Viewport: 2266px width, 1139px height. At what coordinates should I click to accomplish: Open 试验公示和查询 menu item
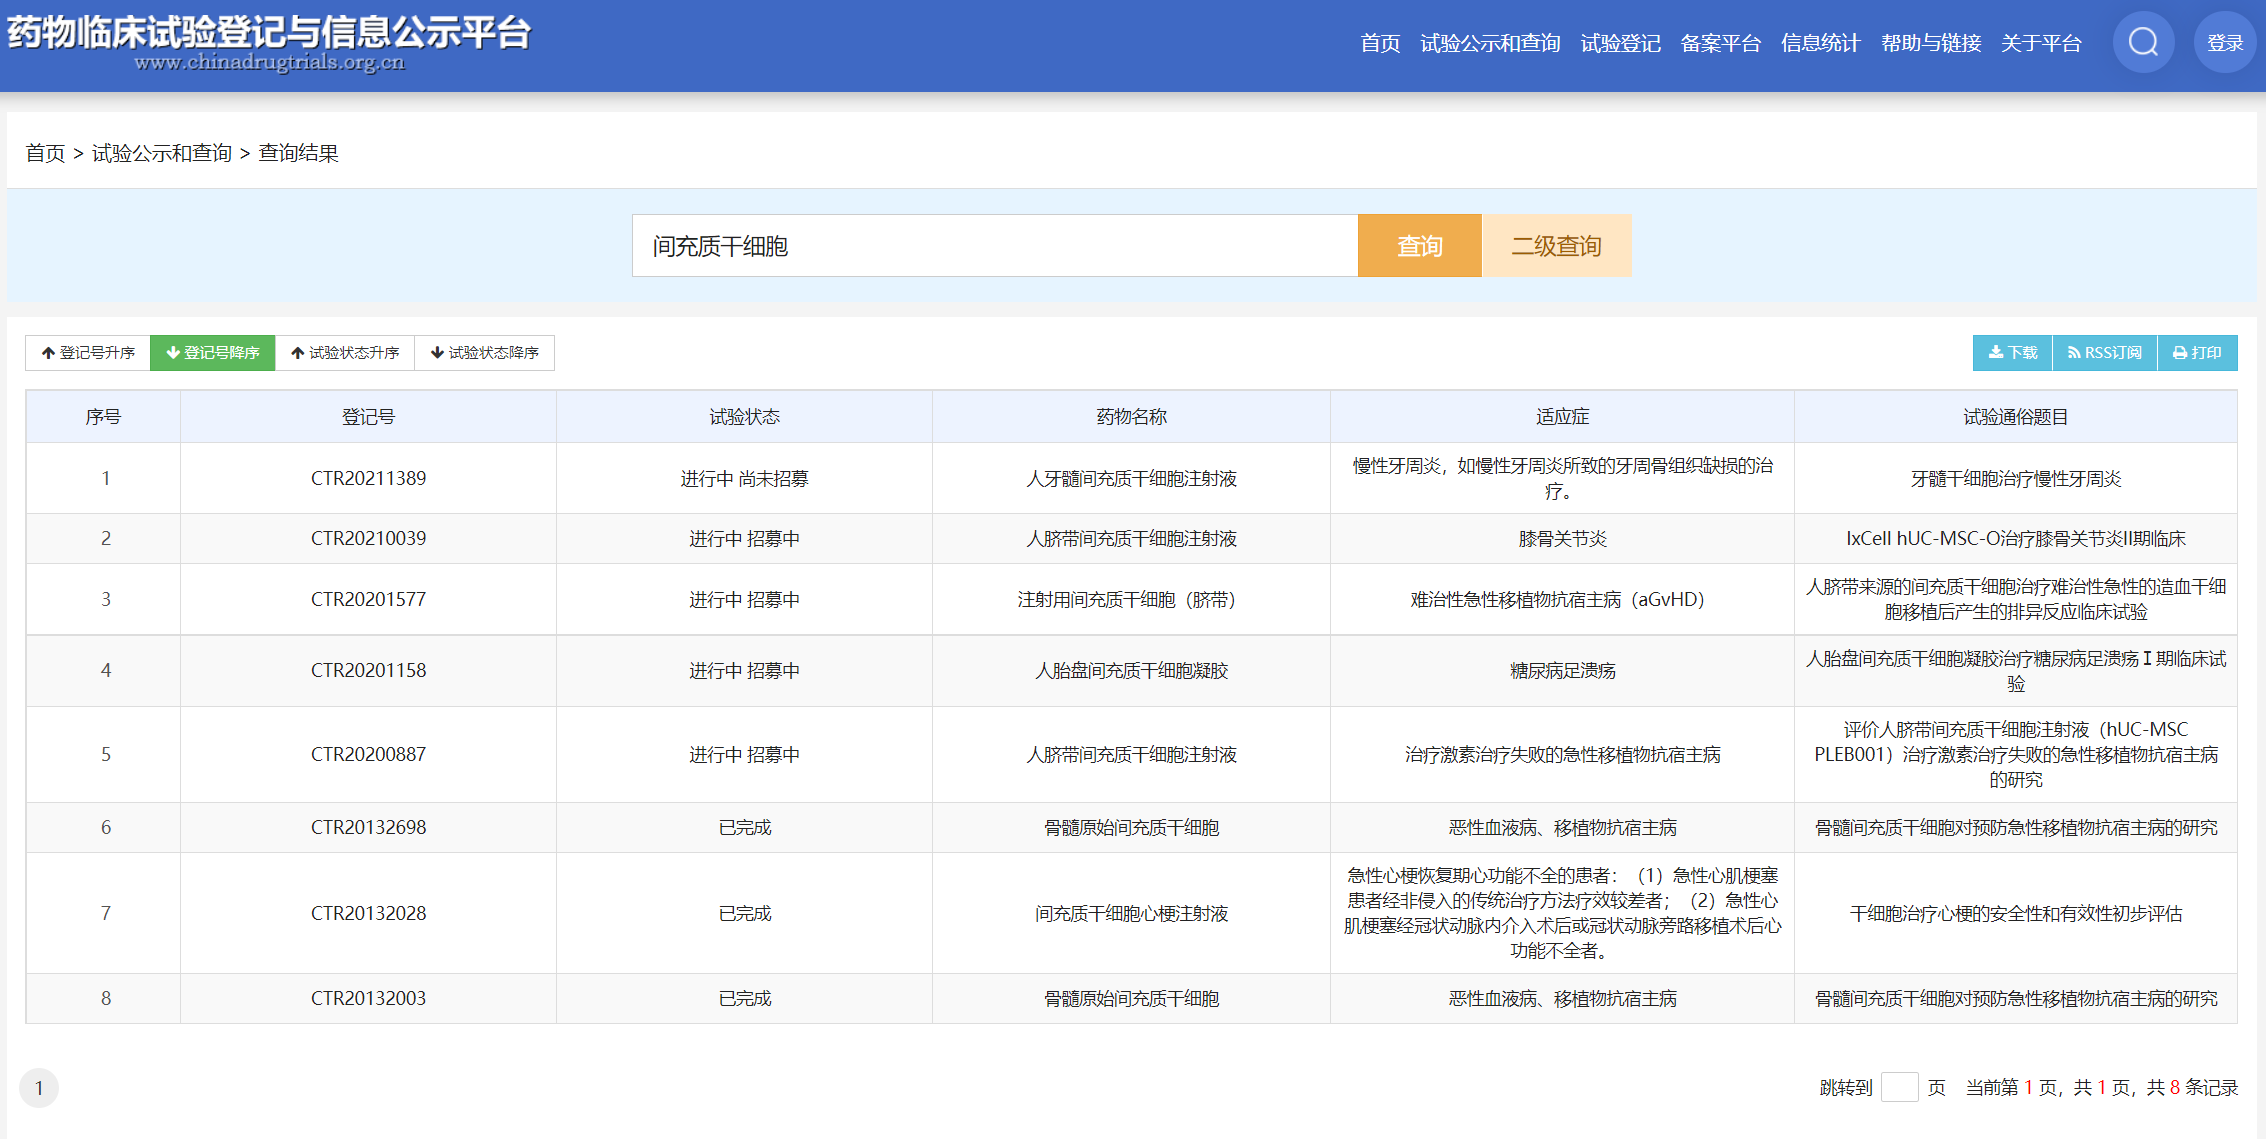point(1490,43)
